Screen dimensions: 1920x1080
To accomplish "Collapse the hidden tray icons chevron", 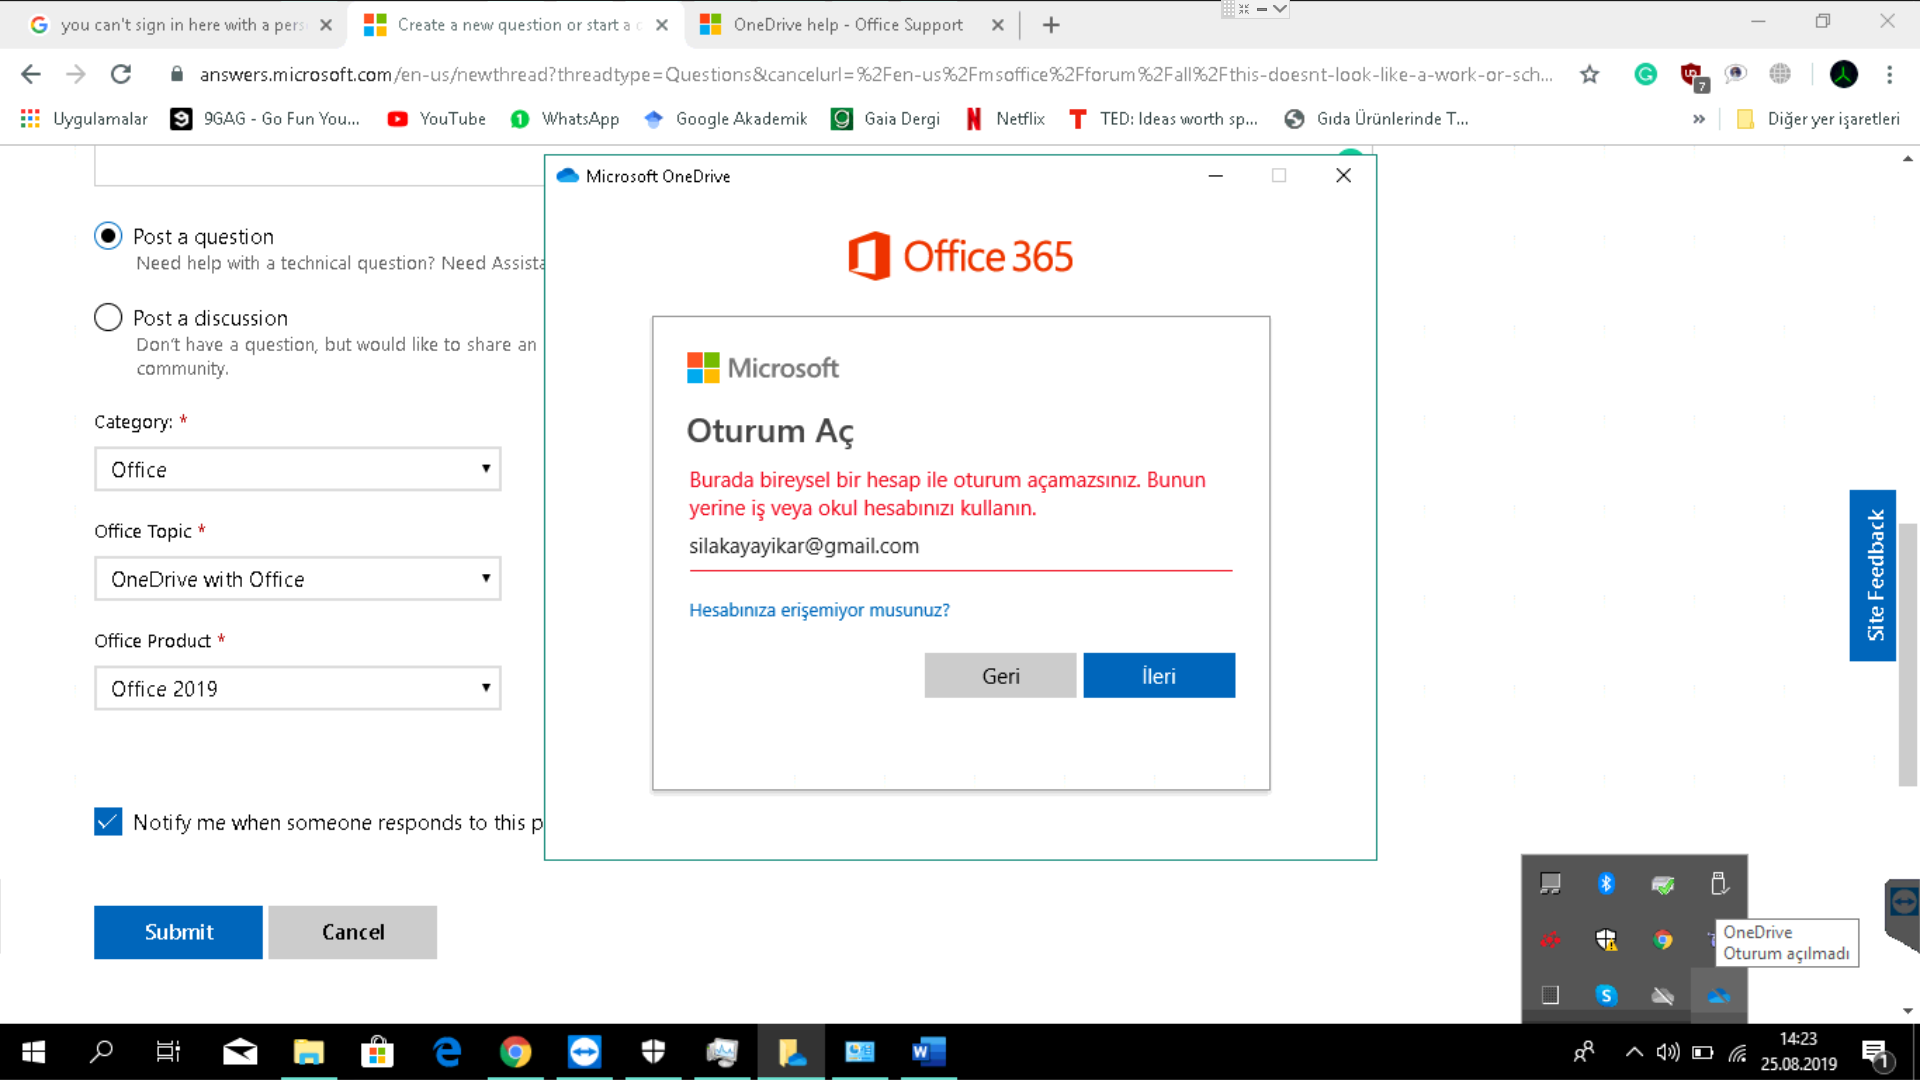I will point(1633,1052).
